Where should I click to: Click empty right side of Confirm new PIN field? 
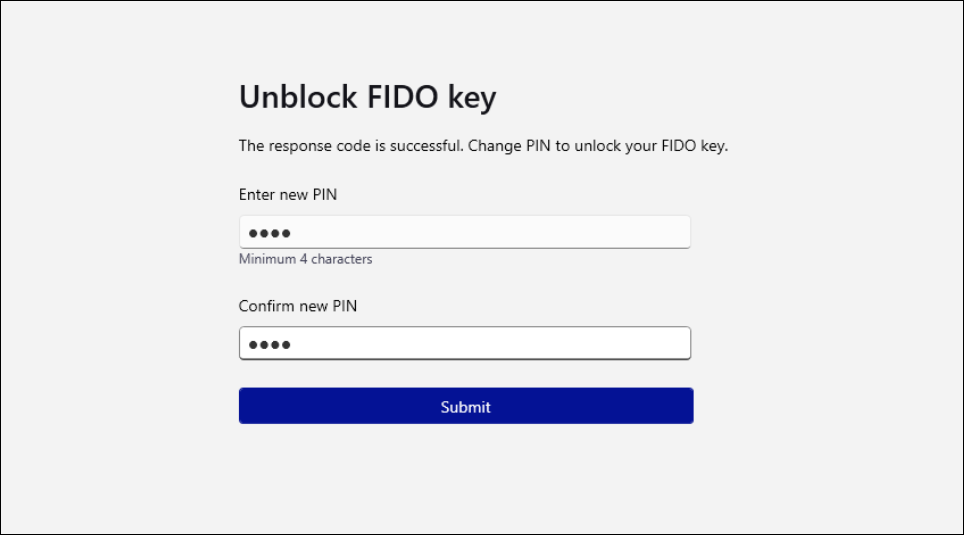click(x=600, y=344)
